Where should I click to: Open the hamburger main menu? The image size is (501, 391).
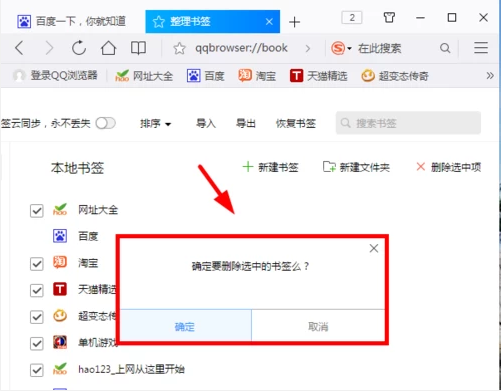[481, 48]
